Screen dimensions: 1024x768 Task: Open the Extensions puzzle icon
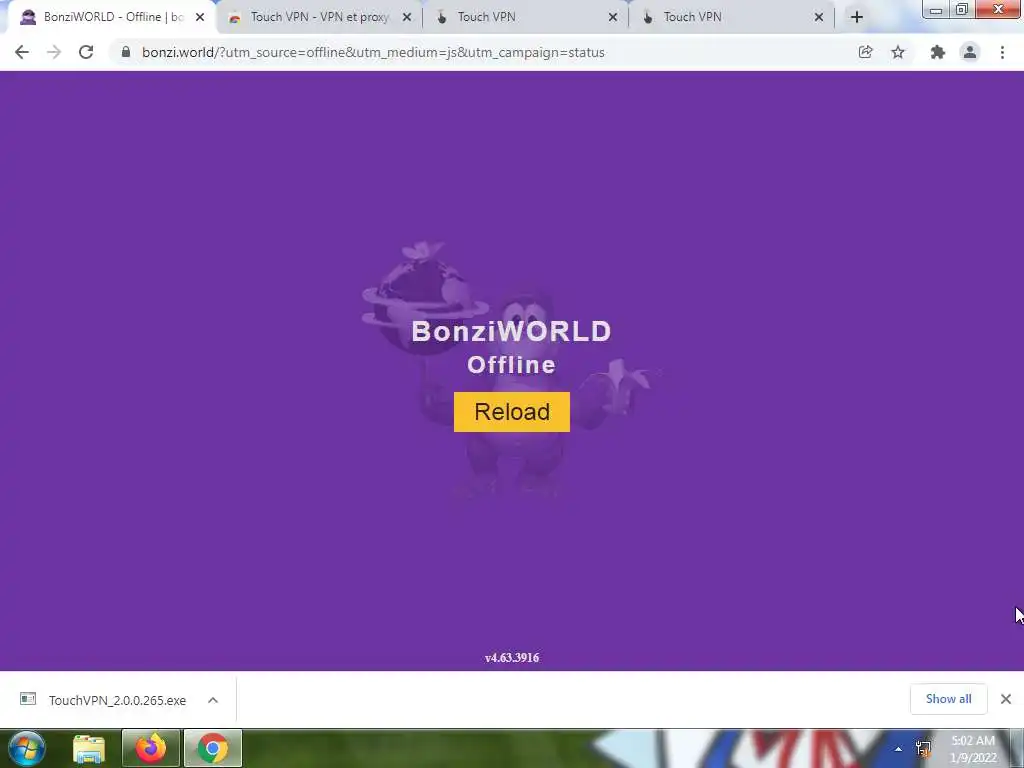[938, 52]
